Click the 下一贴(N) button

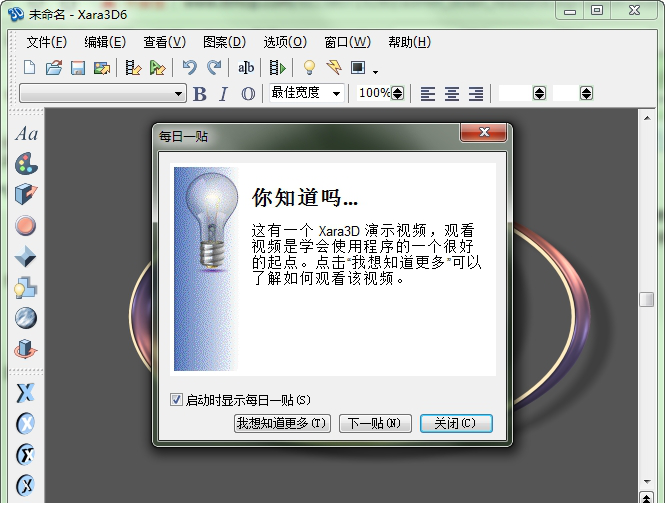(x=375, y=423)
